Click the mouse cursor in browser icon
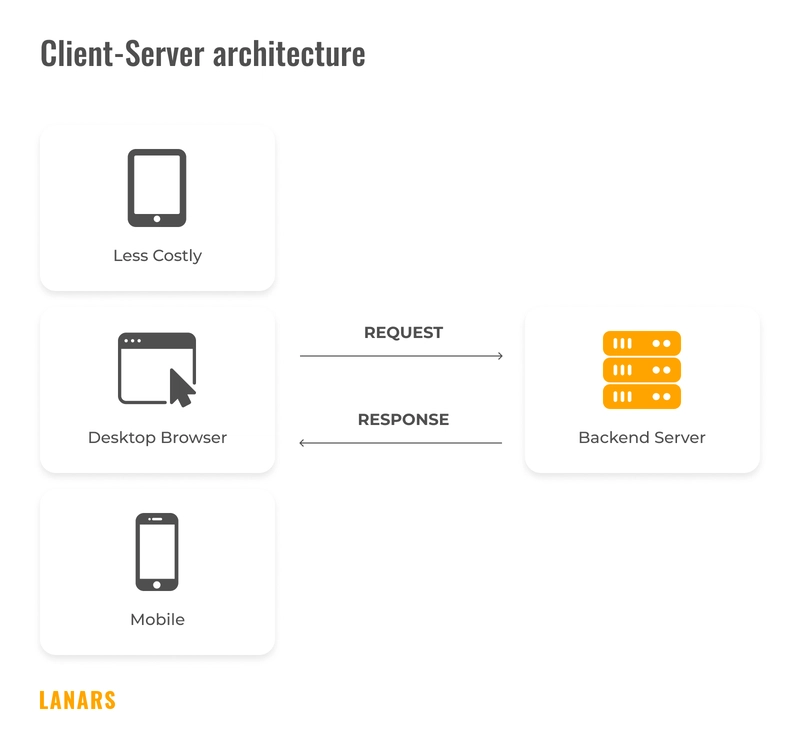 coord(181,388)
